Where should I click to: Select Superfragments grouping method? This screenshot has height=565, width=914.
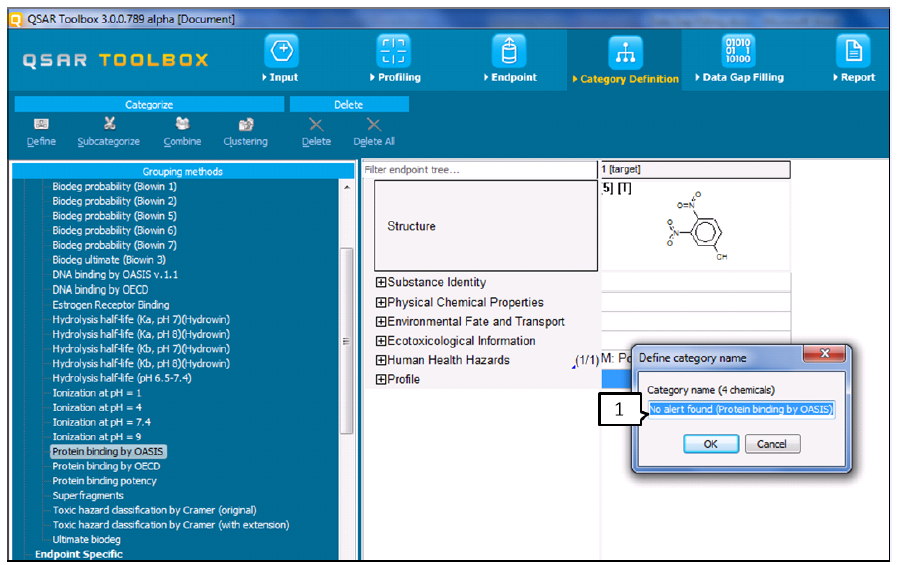click(88, 496)
